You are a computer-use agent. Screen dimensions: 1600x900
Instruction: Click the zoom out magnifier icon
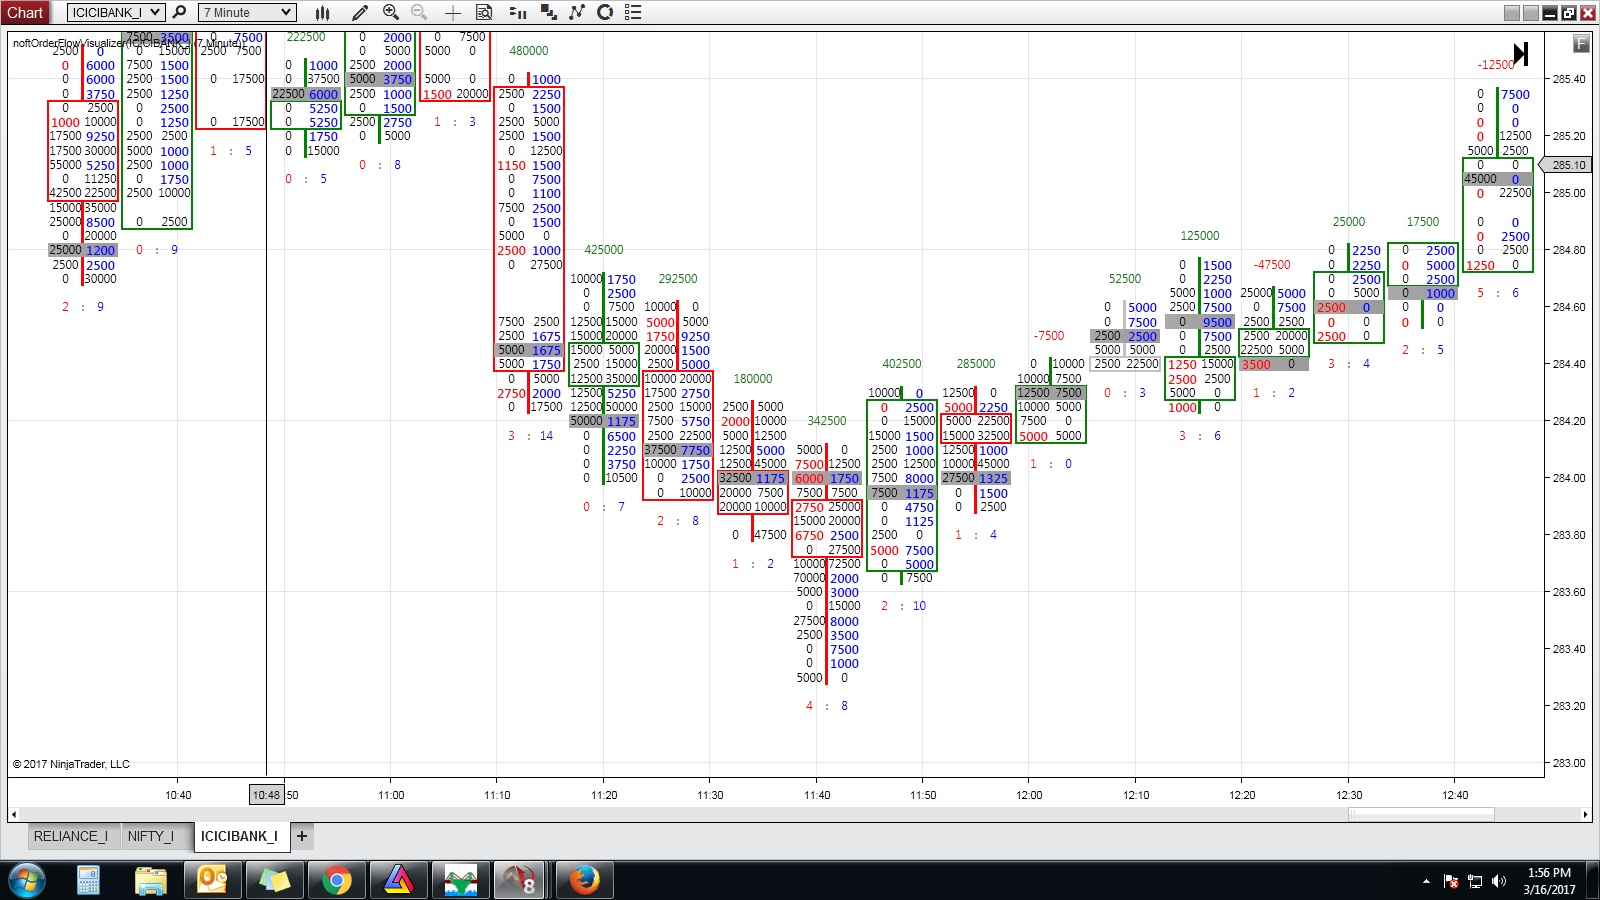click(419, 12)
